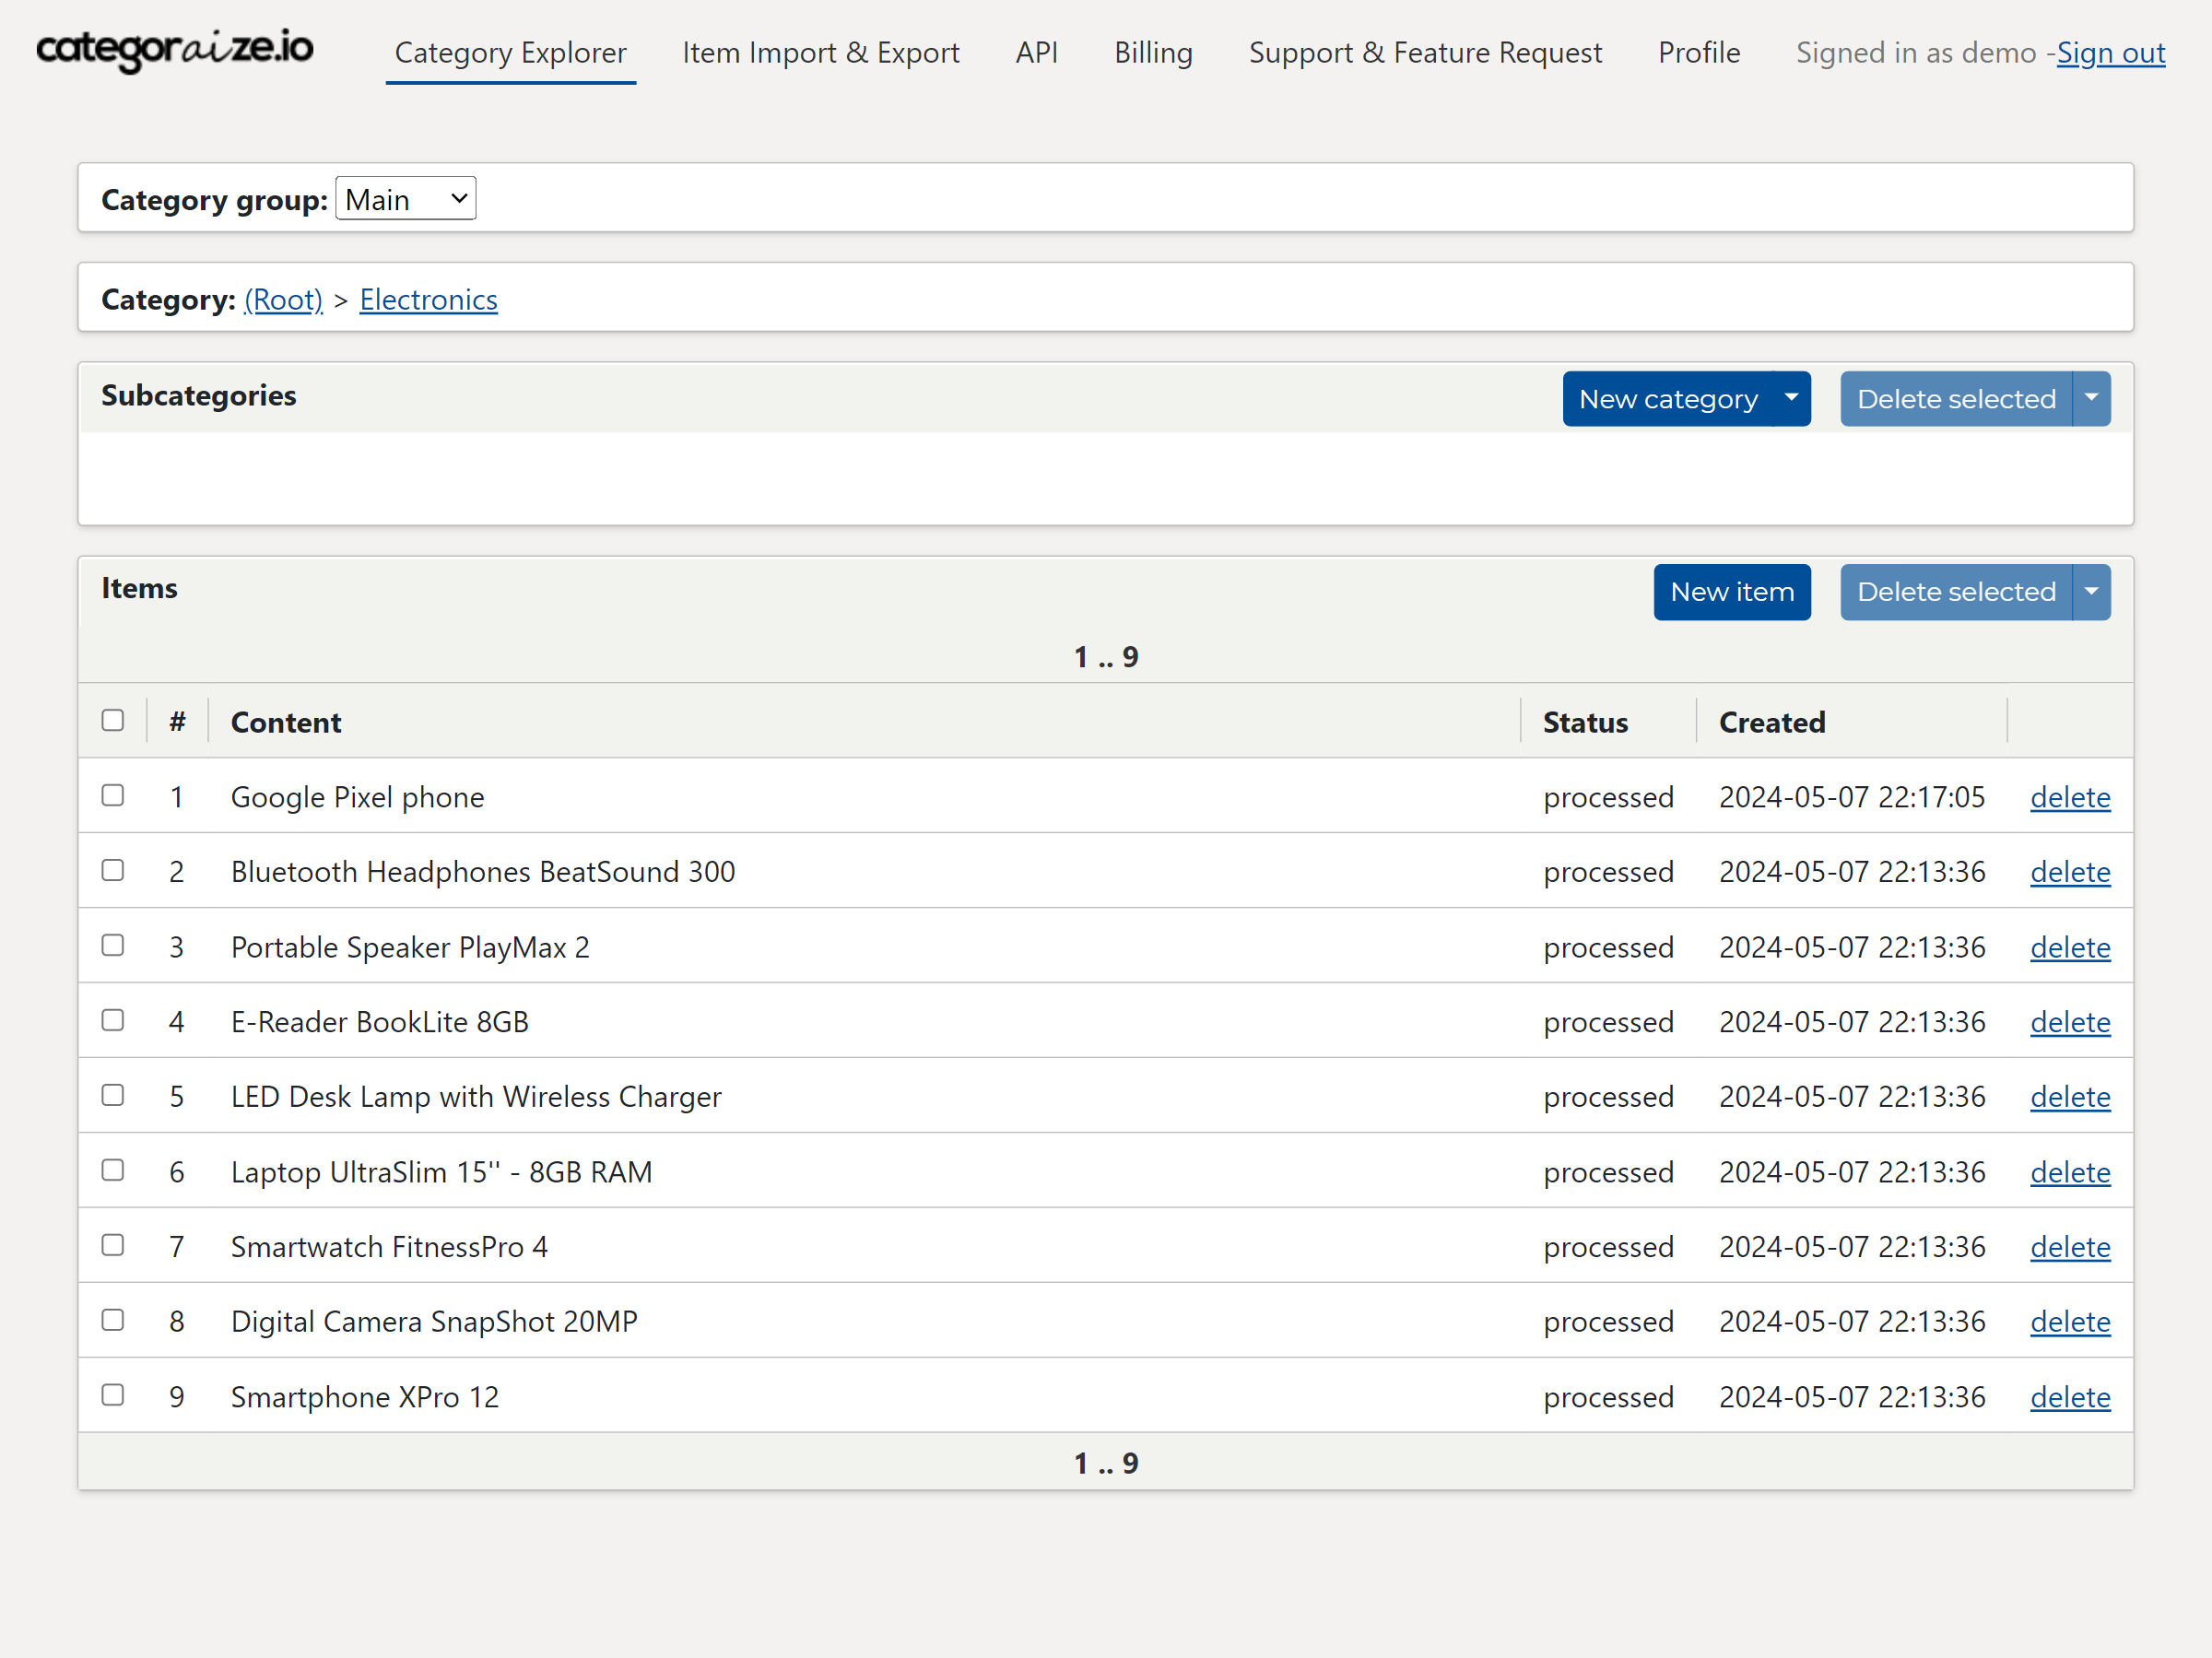Open the API tab
Image resolution: width=2212 pixels, height=1658 pixels.
click(1036, 53)
